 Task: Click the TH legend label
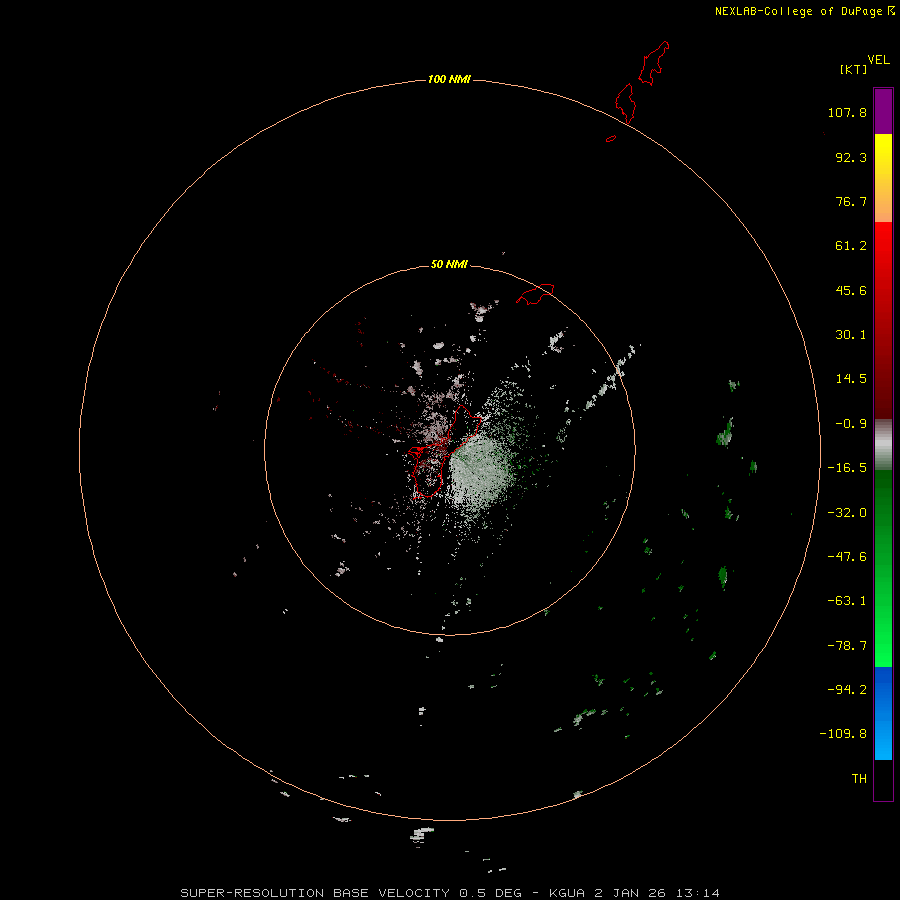tap(859, 778)
